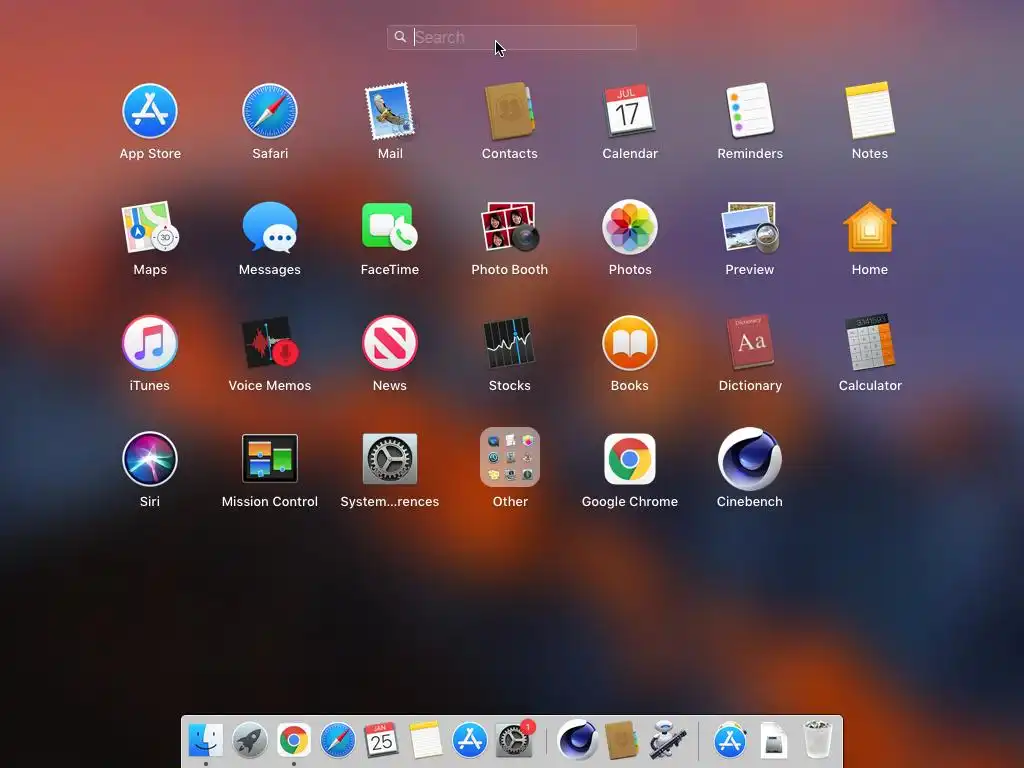This screenshot has height=768, width=1024.
Task: Open Dock Calendar showing JAN 25
Action: [x=381, y=740]
